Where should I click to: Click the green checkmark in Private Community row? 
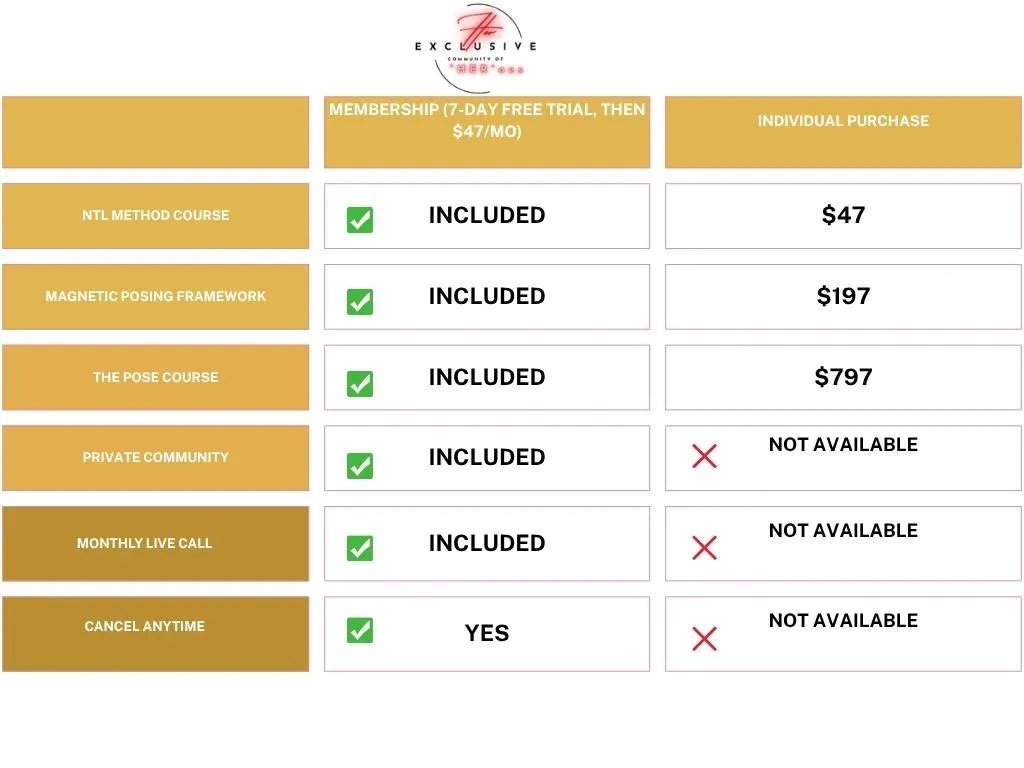click(x=360, y=465)
